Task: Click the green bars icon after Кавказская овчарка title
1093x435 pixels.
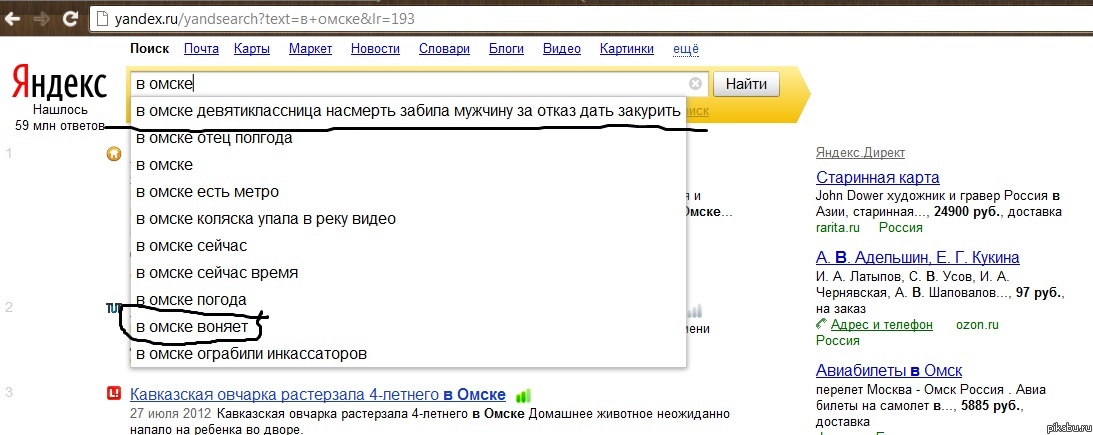Action: [523, 396]
